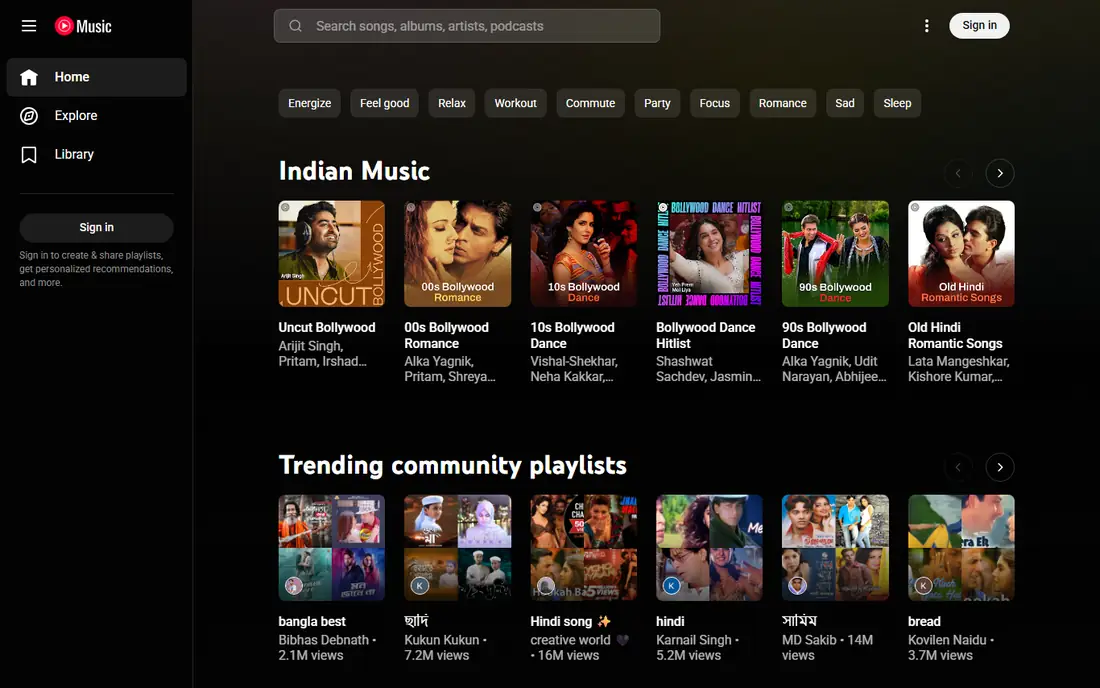Click the K avatar on hindi playlist
The height and width of the screenshot is (688, 1100).
point(671,585)
